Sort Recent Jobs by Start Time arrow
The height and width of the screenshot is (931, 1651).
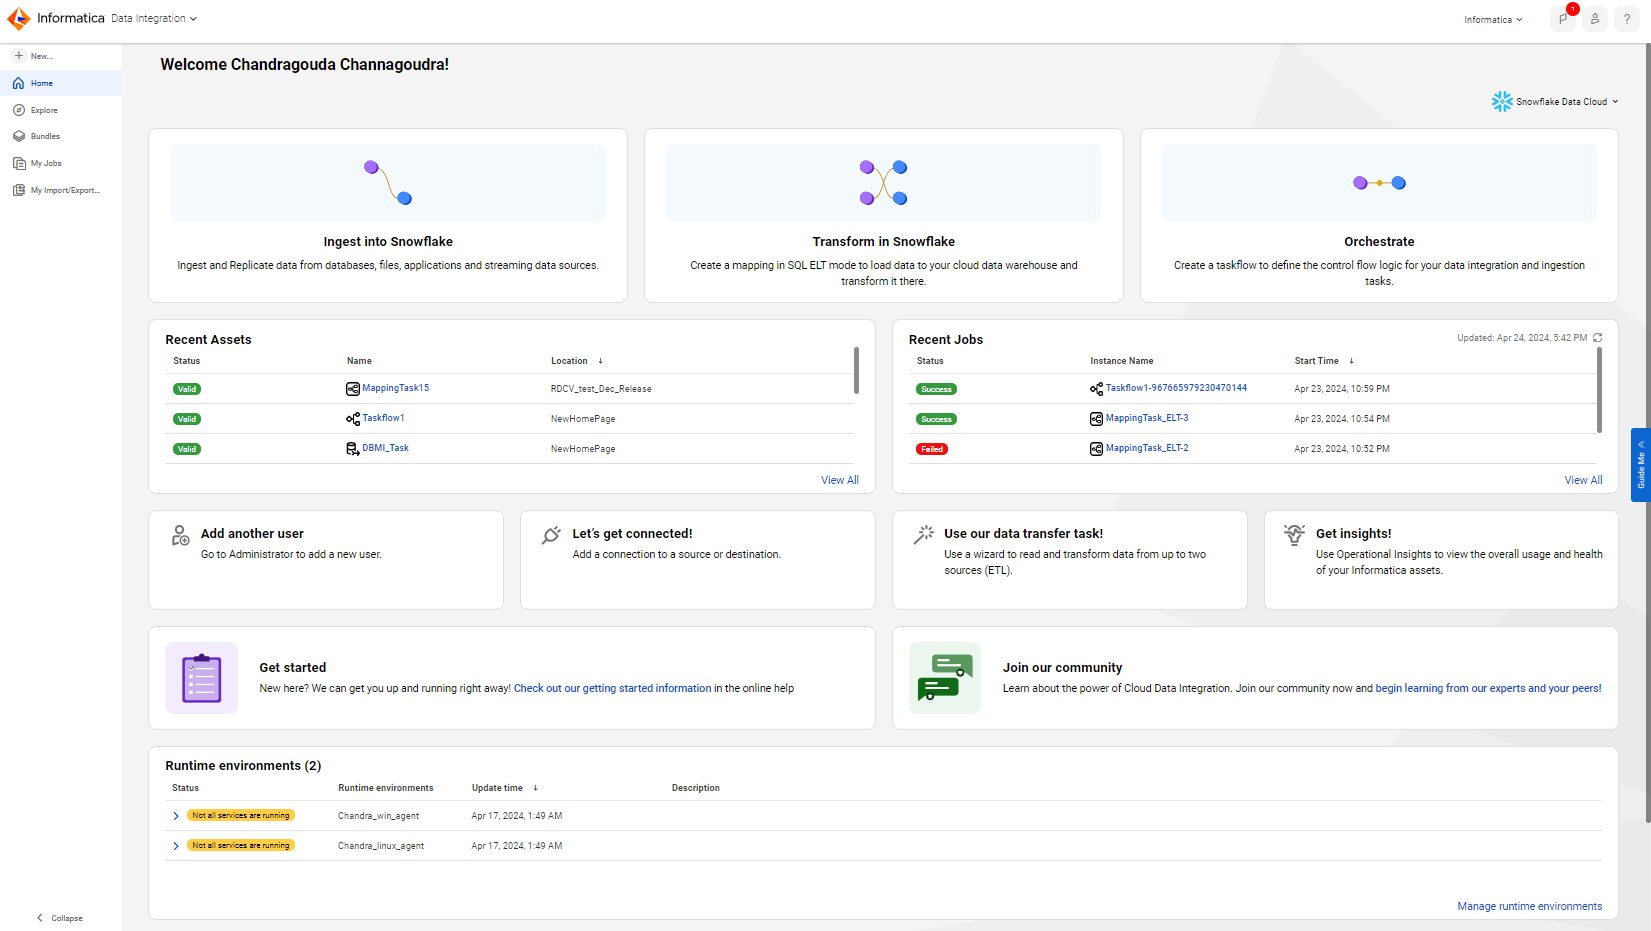pos(1351,361)
